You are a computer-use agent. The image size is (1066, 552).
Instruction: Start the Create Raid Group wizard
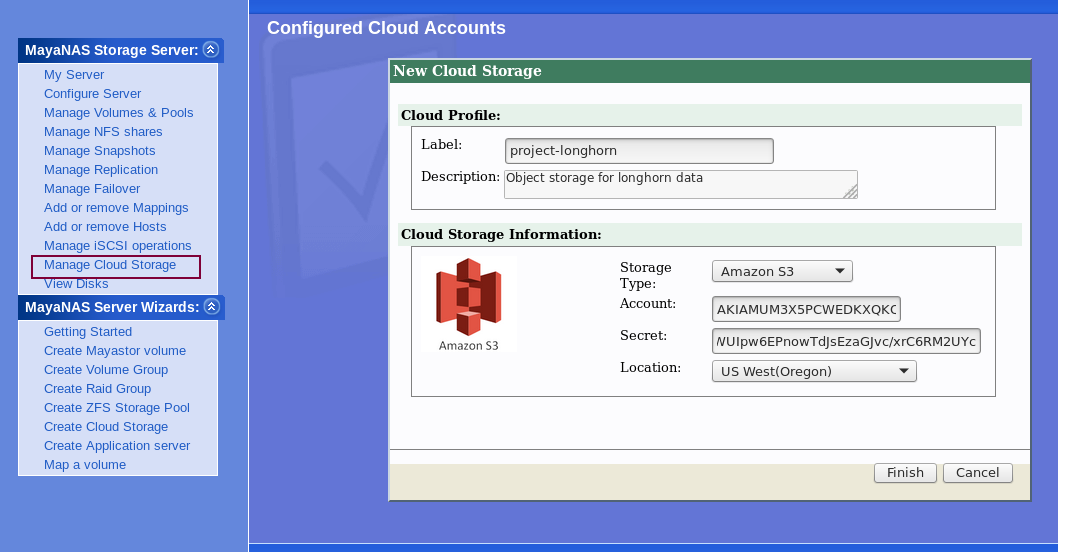pos(97,389)
